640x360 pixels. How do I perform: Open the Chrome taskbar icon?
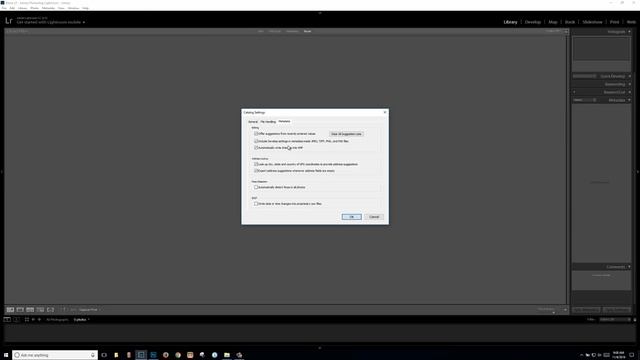178,355
